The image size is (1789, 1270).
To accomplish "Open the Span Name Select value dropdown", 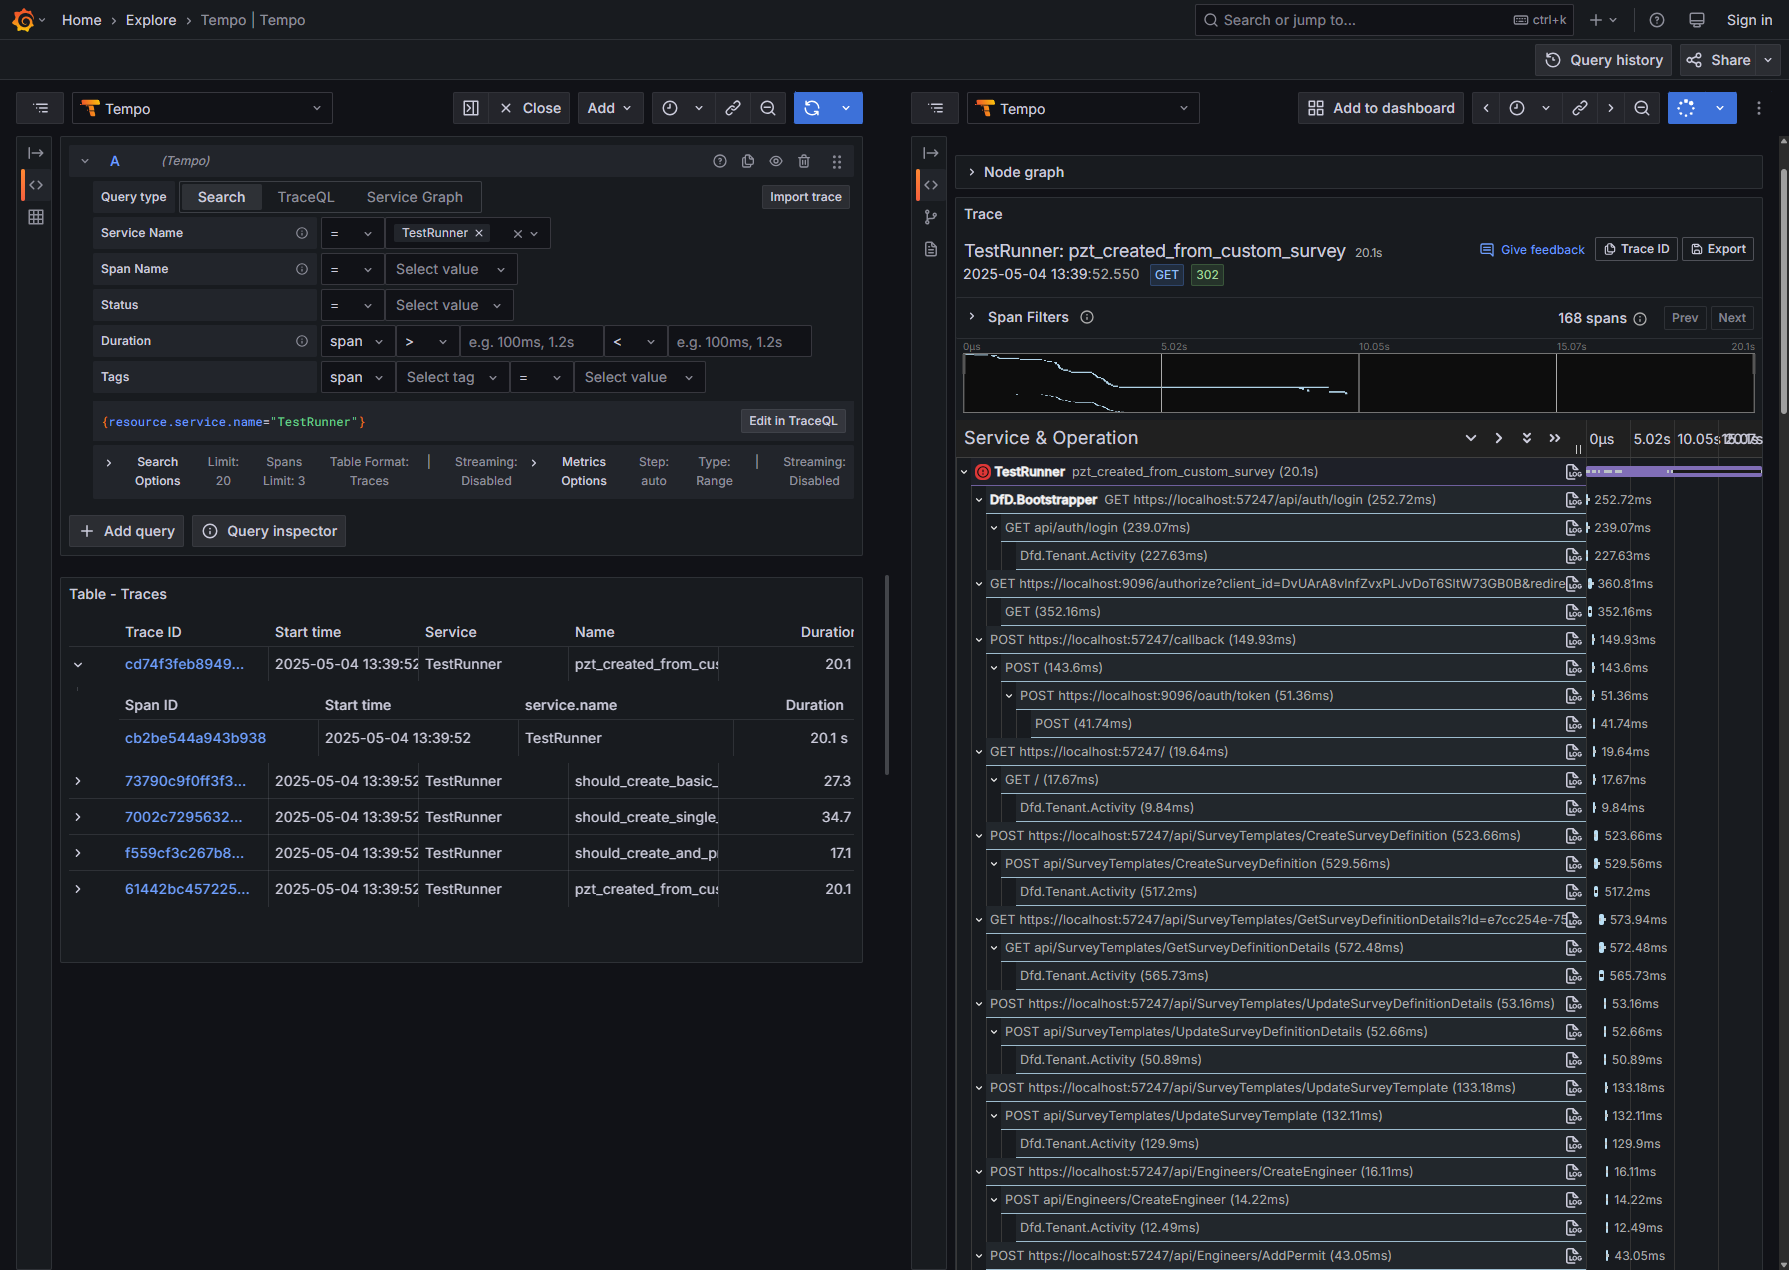I will coord(450,269).
